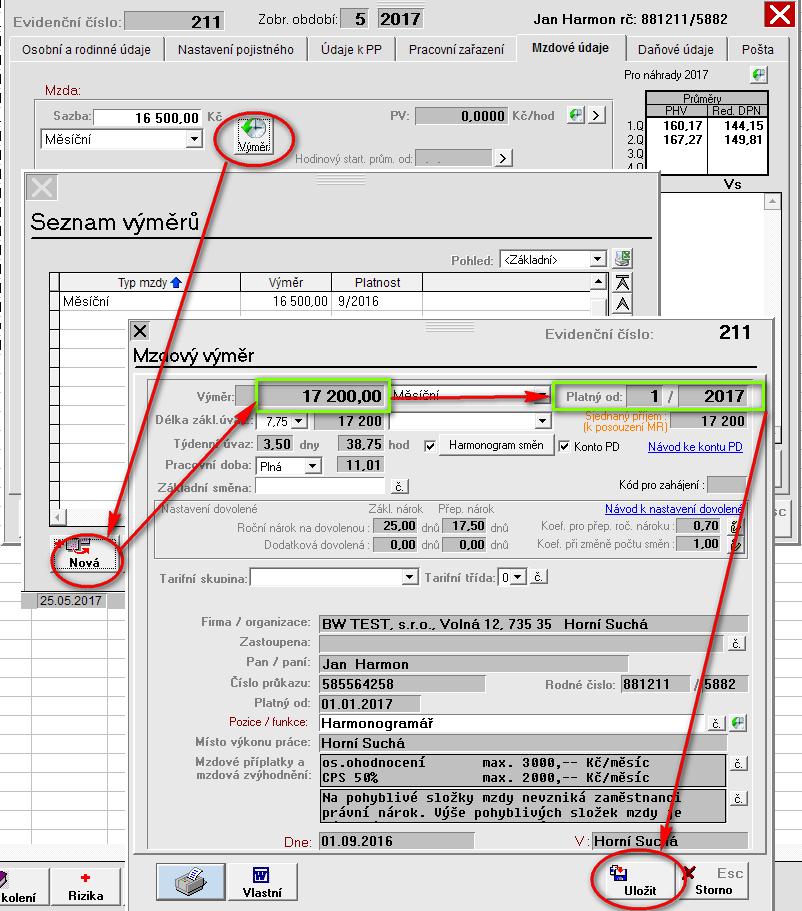This screenshot has width=802, height=911.
Task: Jump to first record arrow in Seznam výměrů
Action: click(x=622, y=283)
